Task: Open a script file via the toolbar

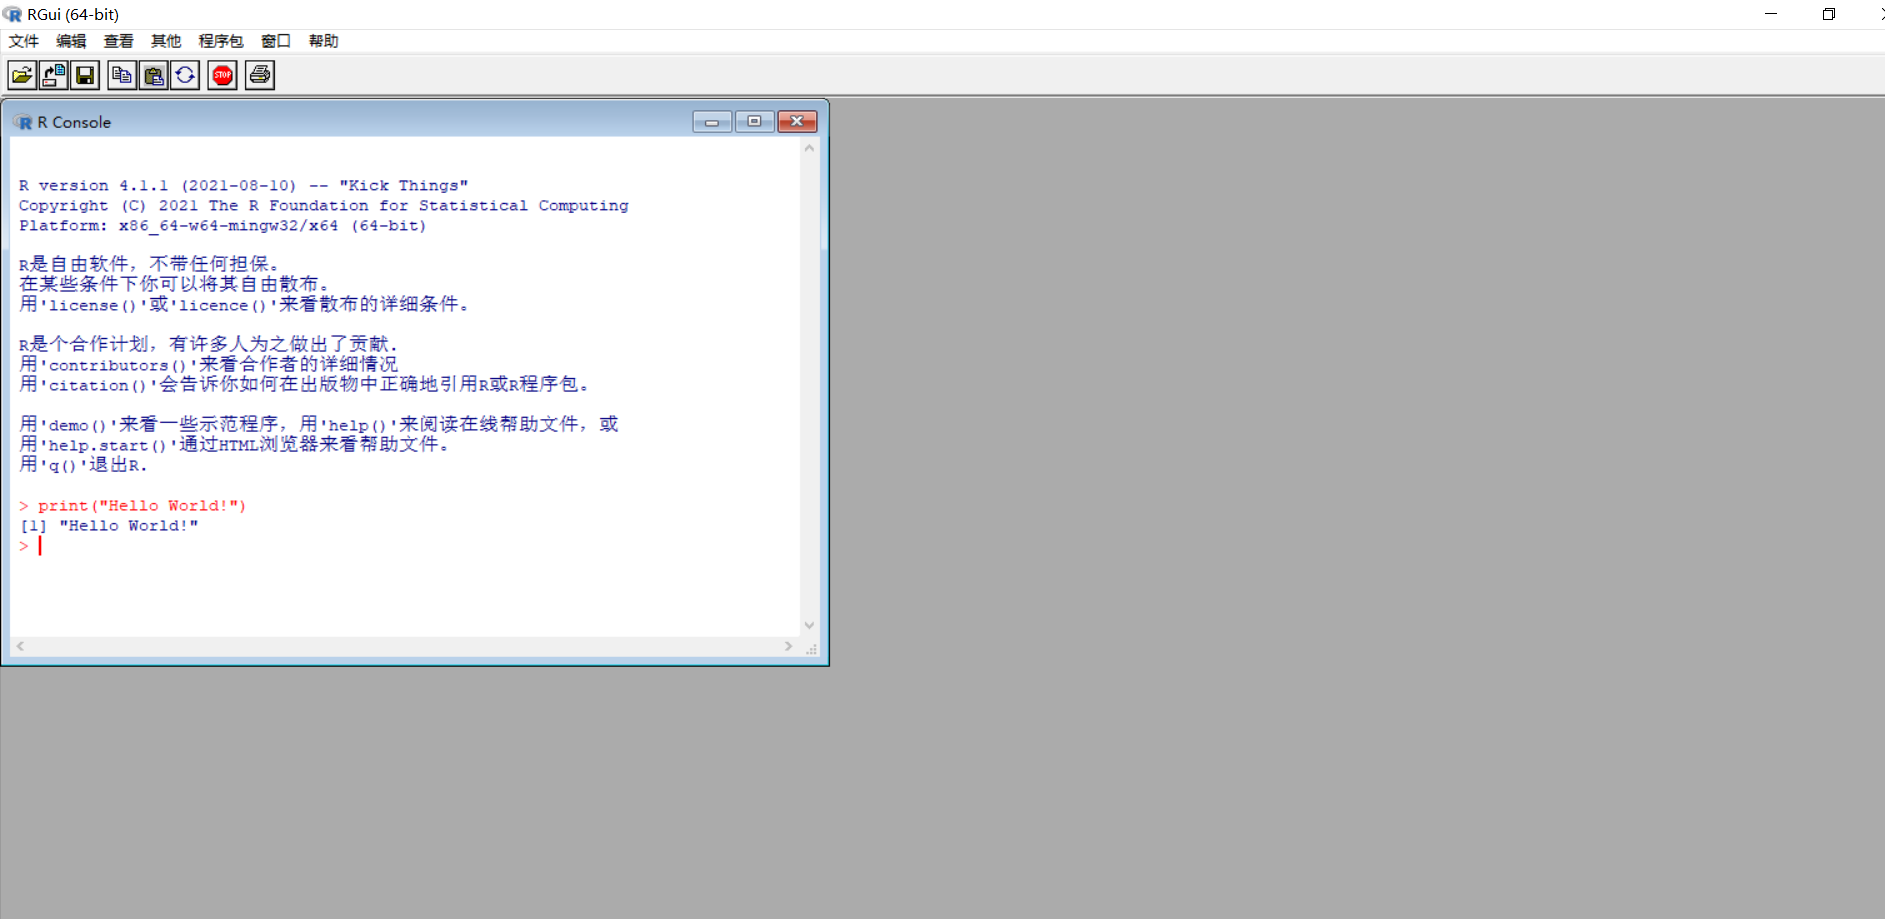Action: click(x=21, y=74)
